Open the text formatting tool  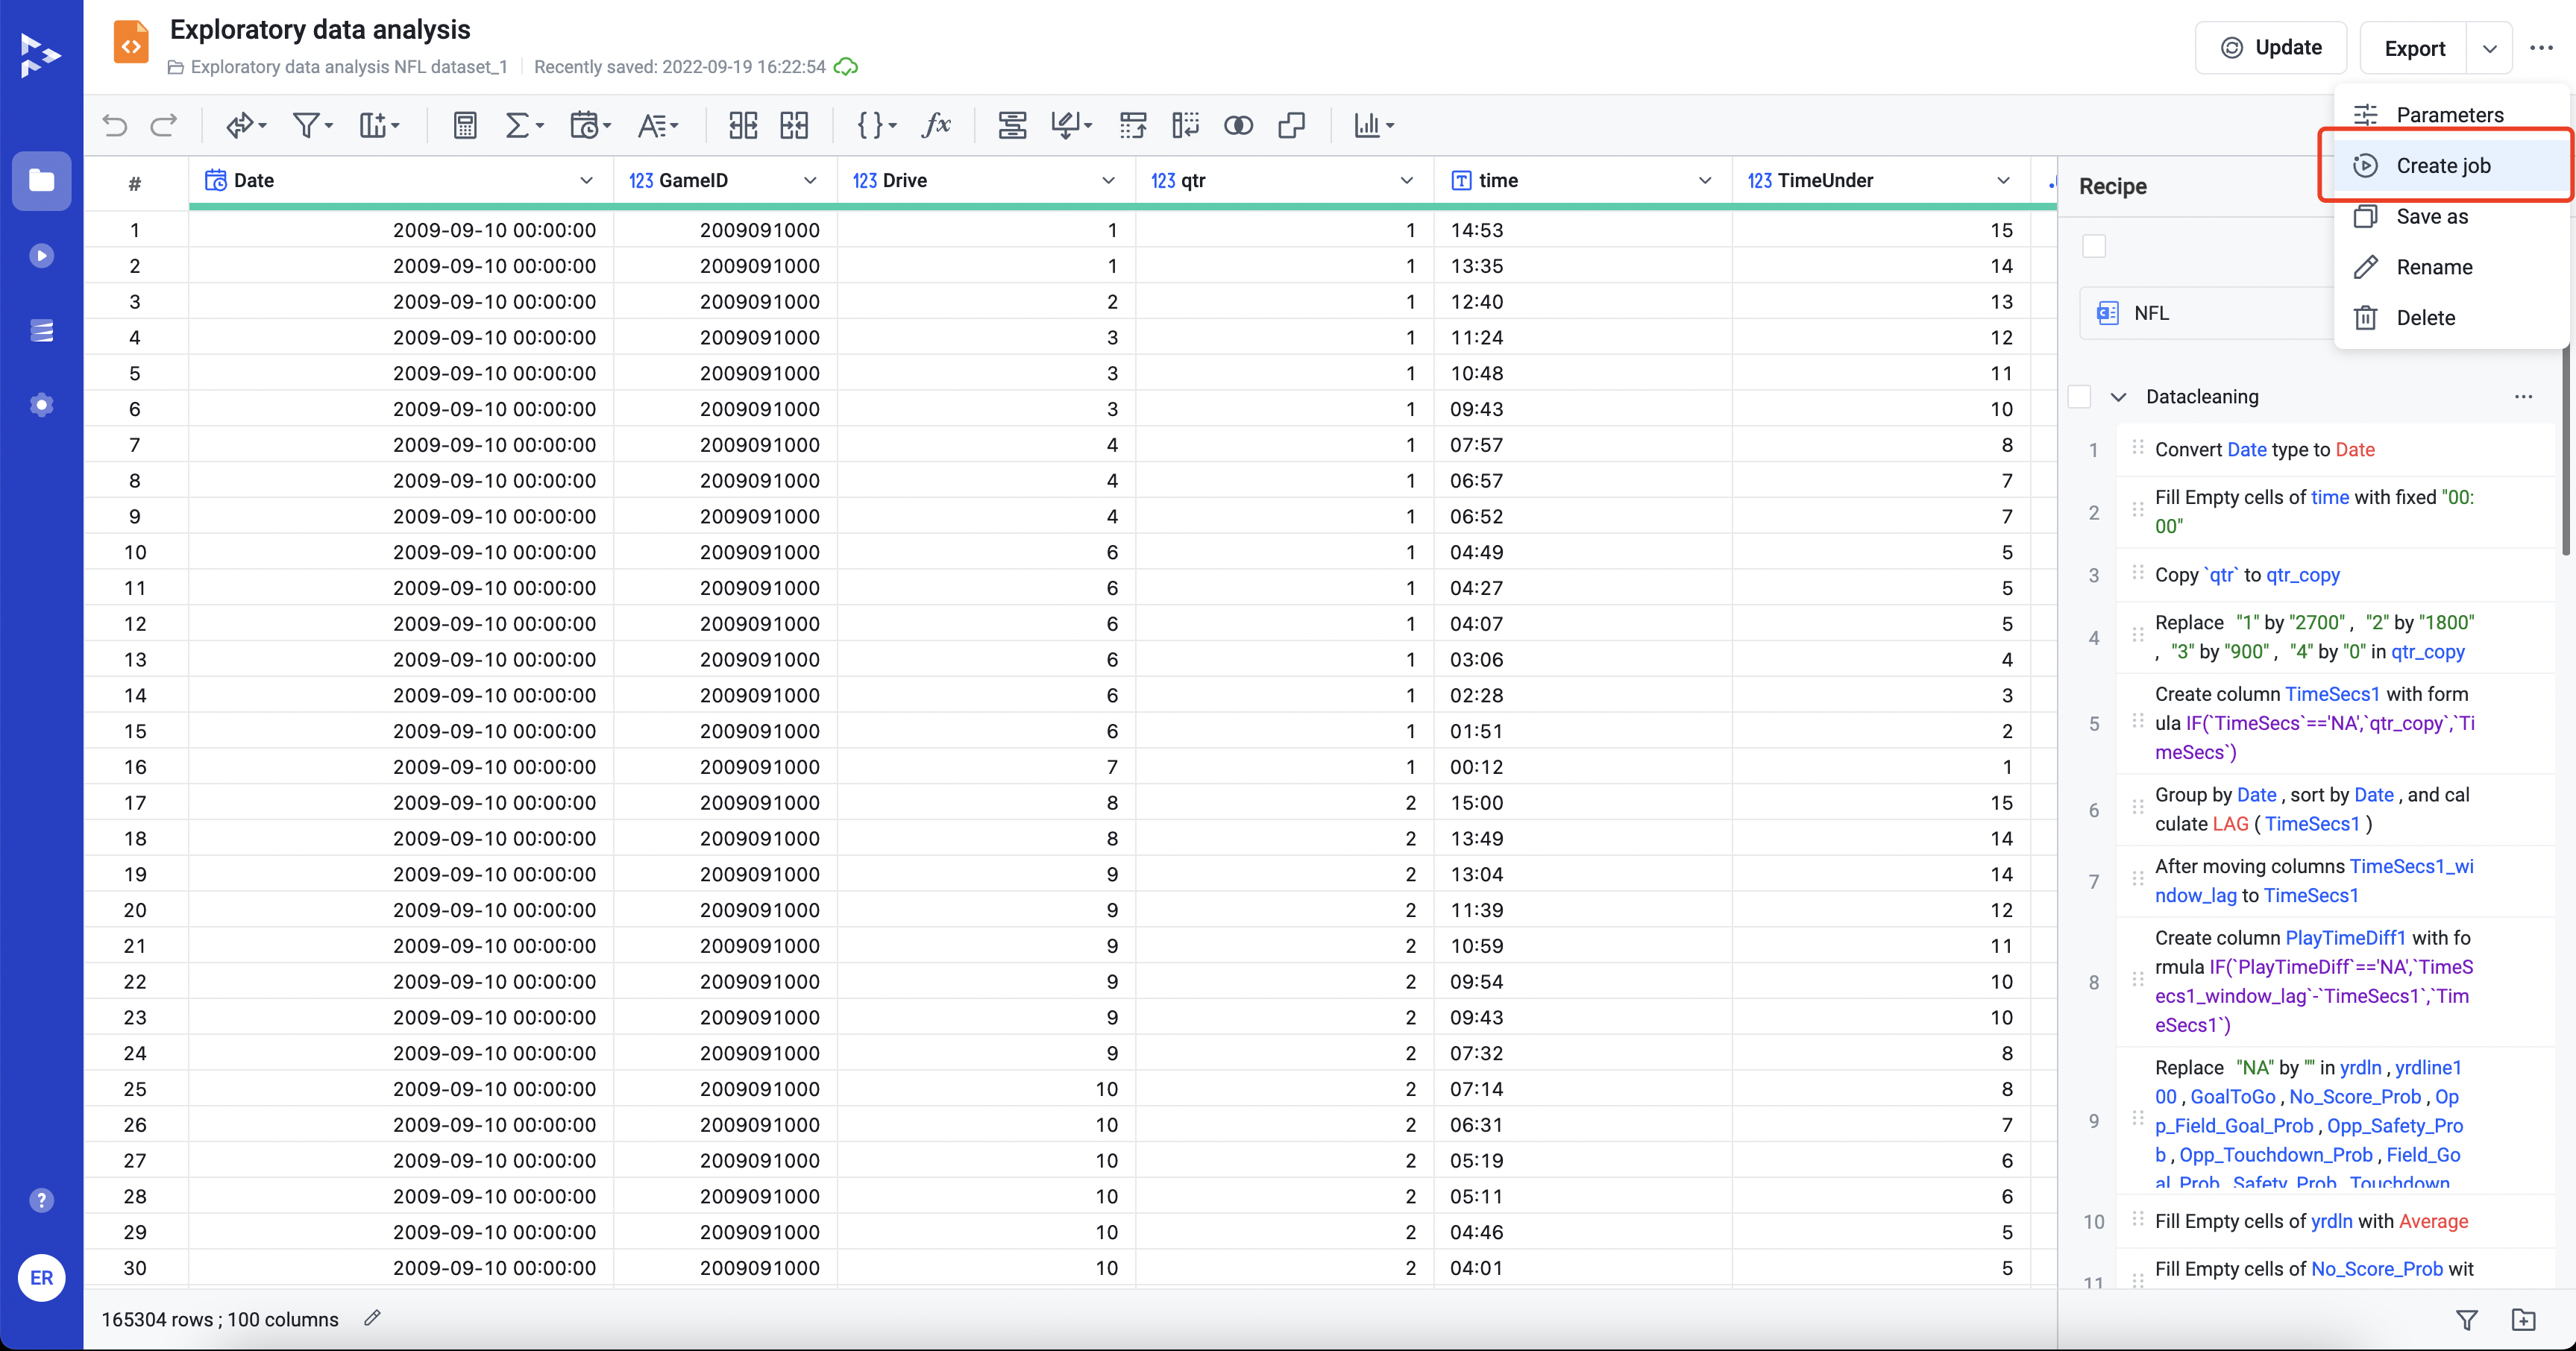pyautogui.click(x=657, y=125)
